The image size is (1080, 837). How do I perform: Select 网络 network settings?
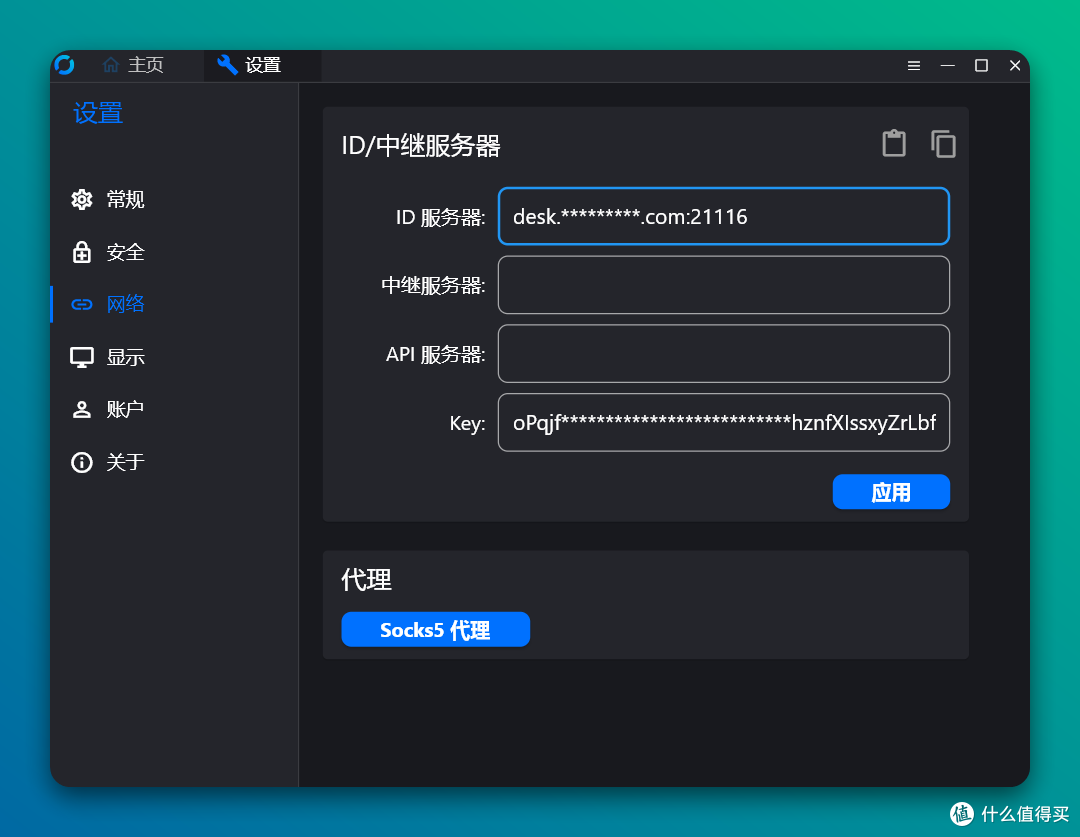coord(107,304)
